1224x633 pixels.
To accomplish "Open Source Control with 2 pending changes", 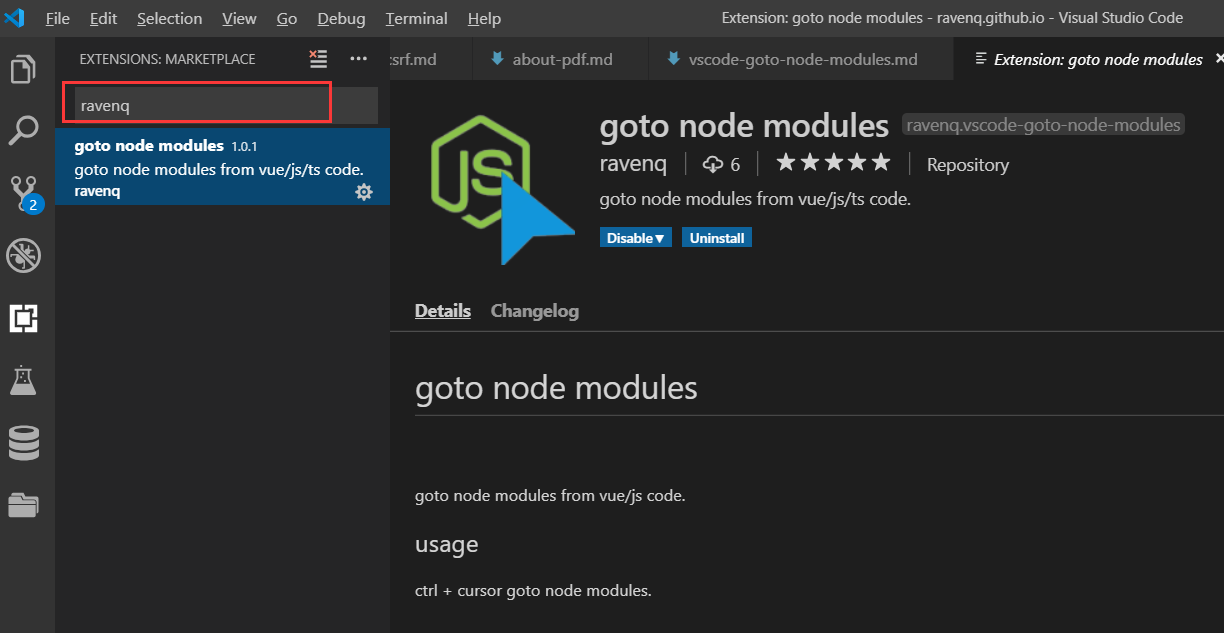I will coord(24,192).
